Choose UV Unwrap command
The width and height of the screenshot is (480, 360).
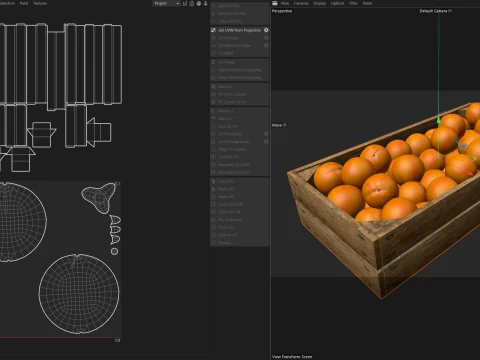pos(240,38)
